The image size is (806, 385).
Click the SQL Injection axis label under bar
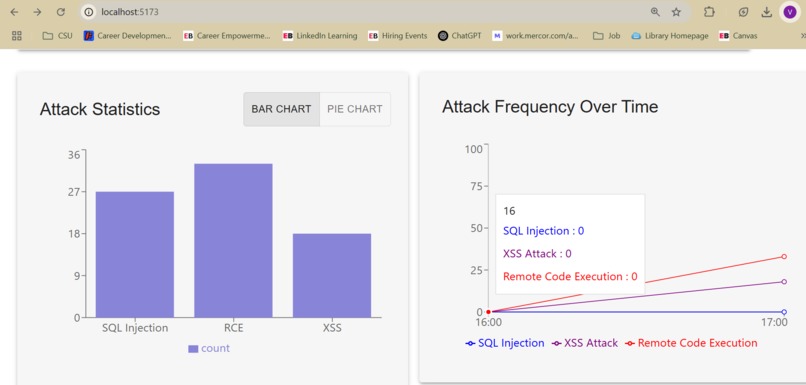(135, 328)
